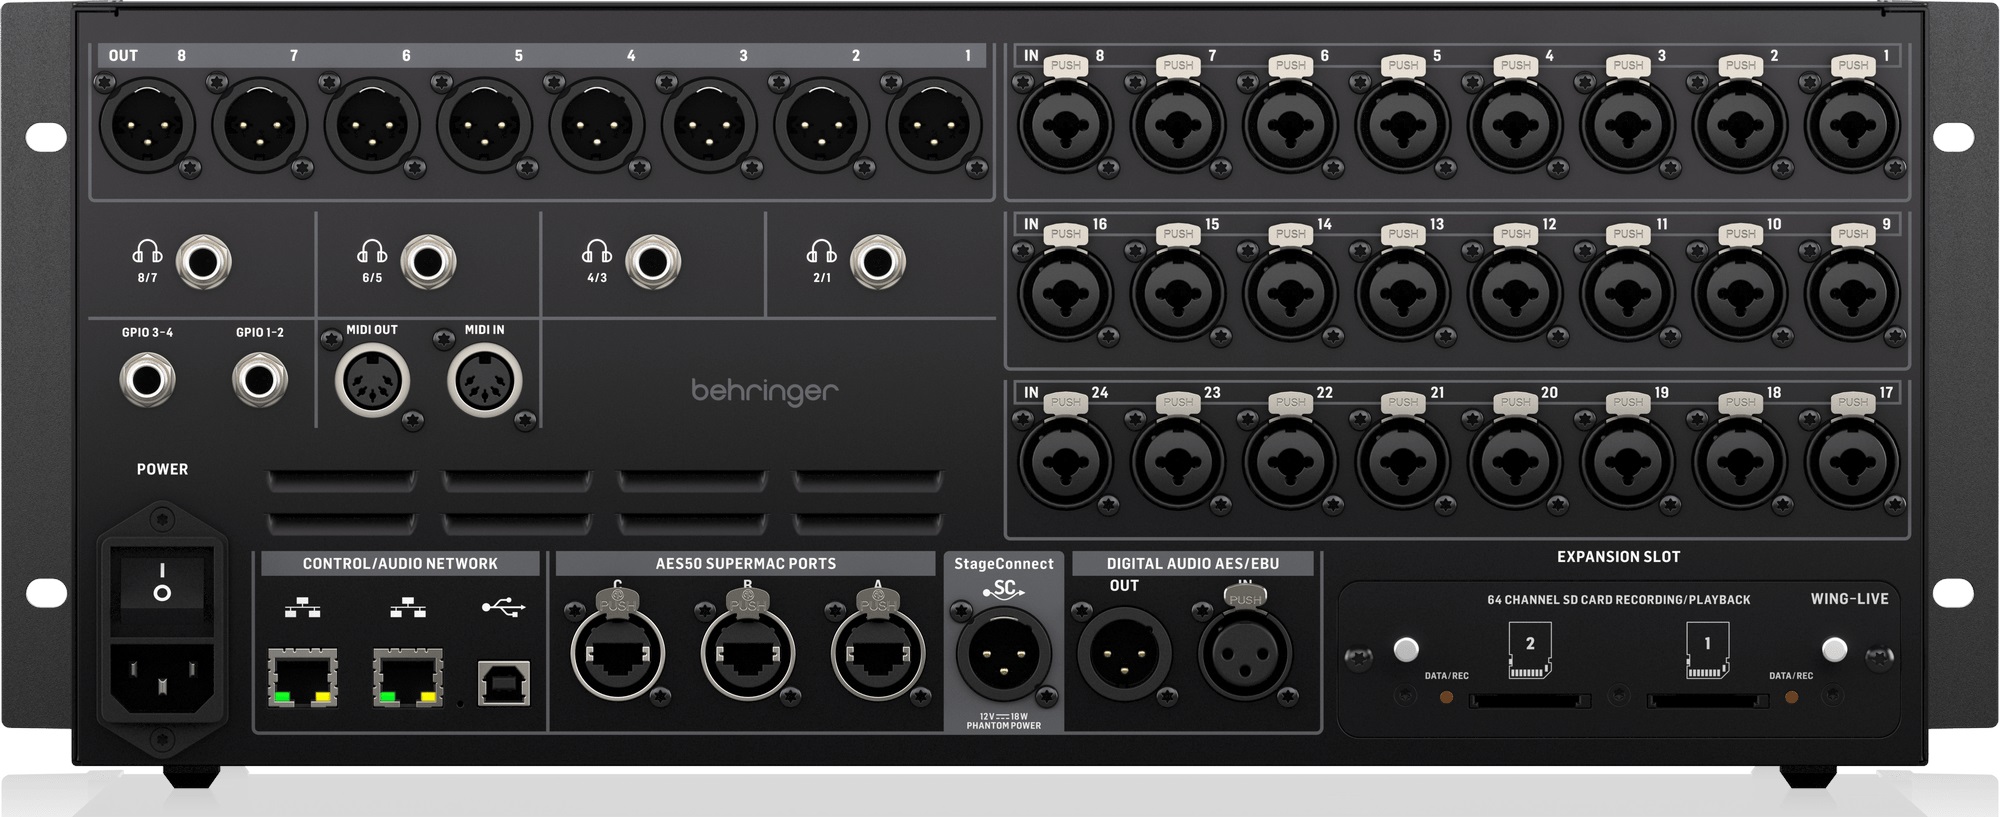Click the 6/5 headphone jack
Image resolution: width=2000 pixels, height=817 pixels.
click(428, 263)
